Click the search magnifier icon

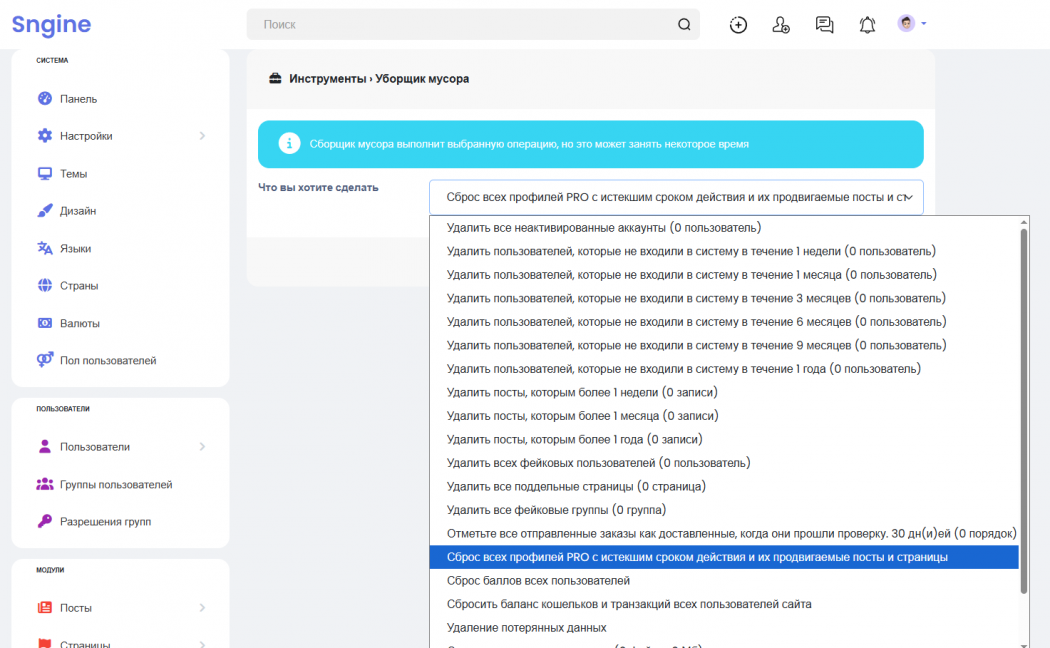(x=684, y=25)
